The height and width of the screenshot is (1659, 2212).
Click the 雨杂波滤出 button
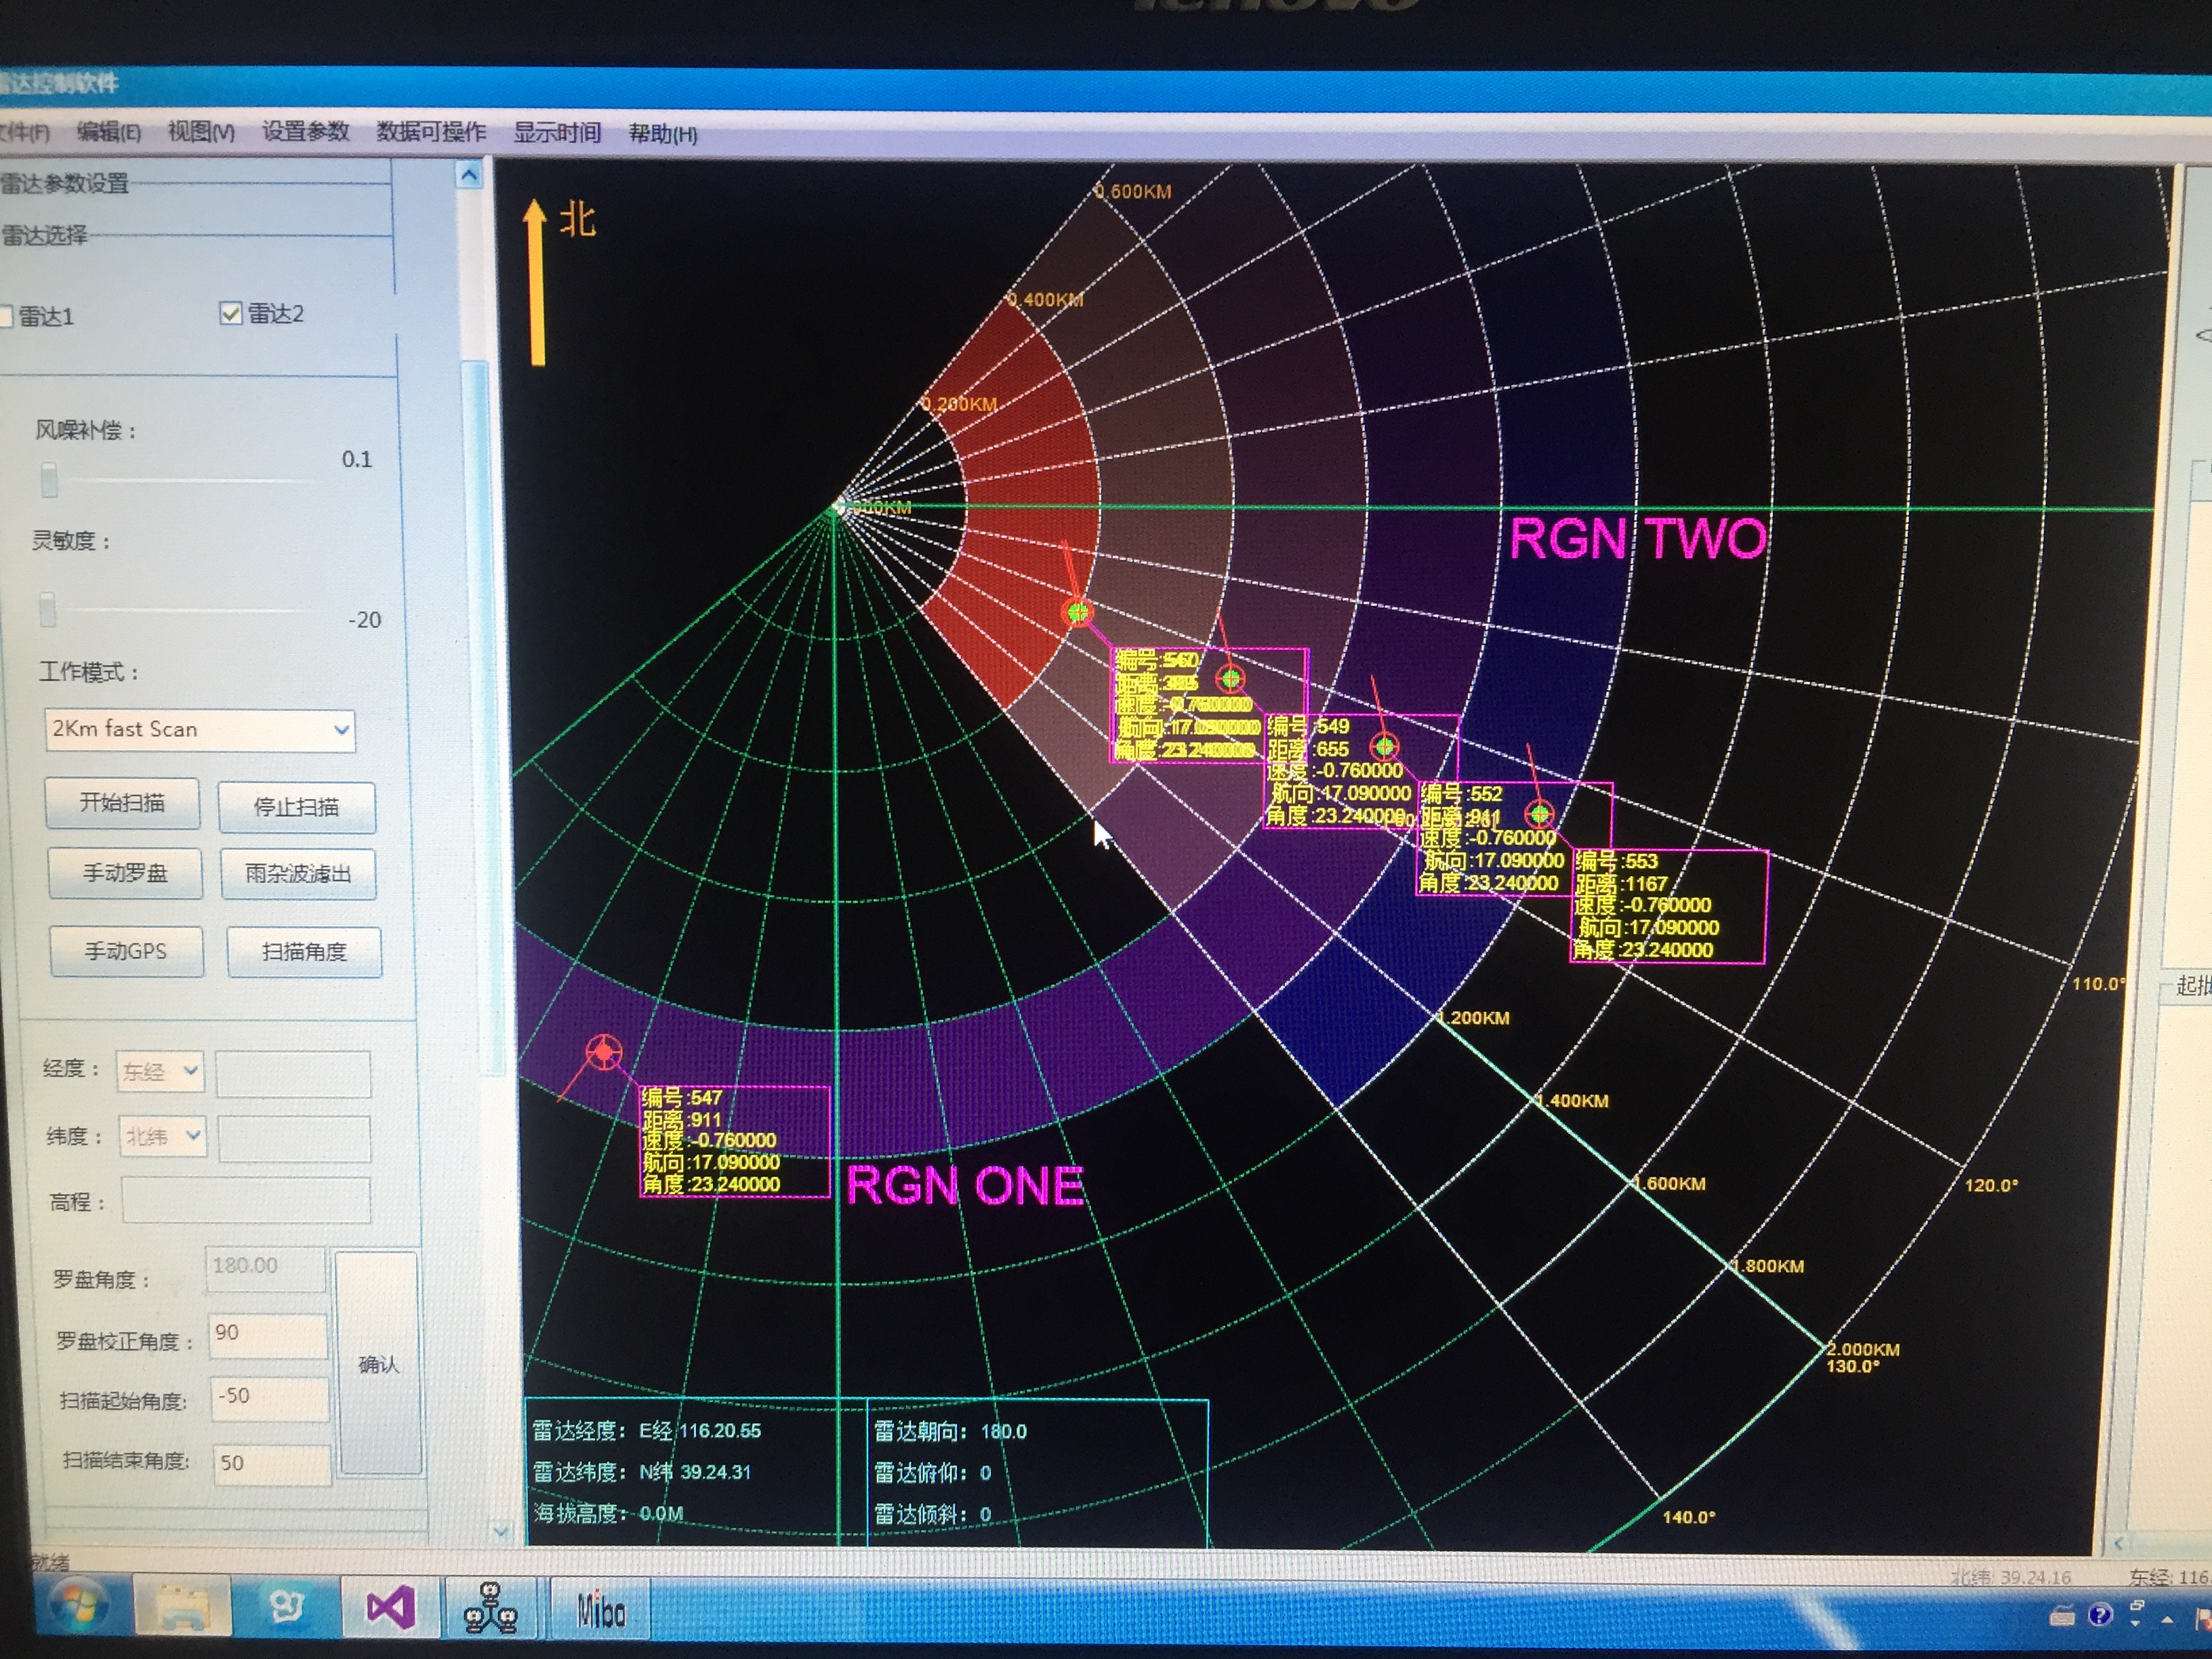point(298,874)
